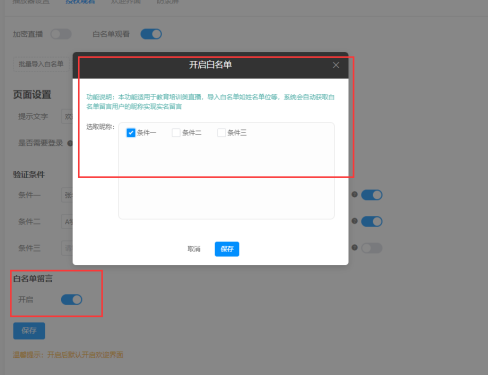Check 条件二 checkbox in dialog
Viewport: 488px width, 375px height.
pos(176,133)
